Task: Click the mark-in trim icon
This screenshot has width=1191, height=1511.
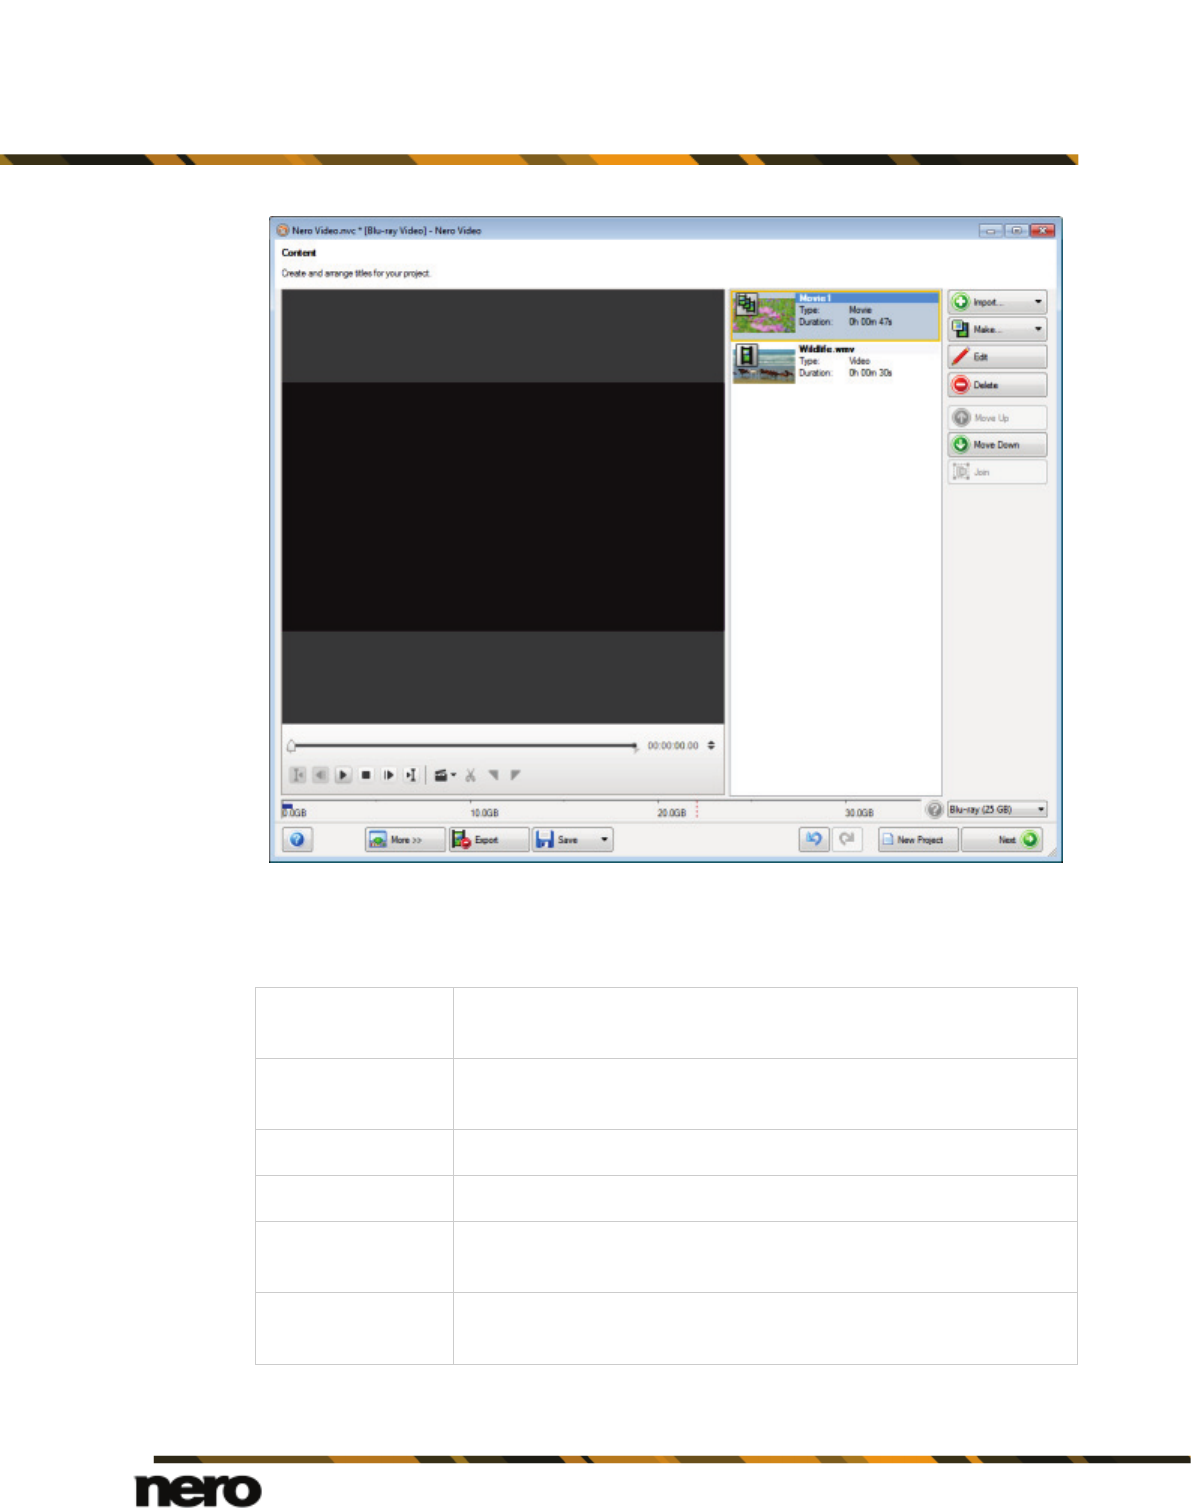Action: point(493,775)
